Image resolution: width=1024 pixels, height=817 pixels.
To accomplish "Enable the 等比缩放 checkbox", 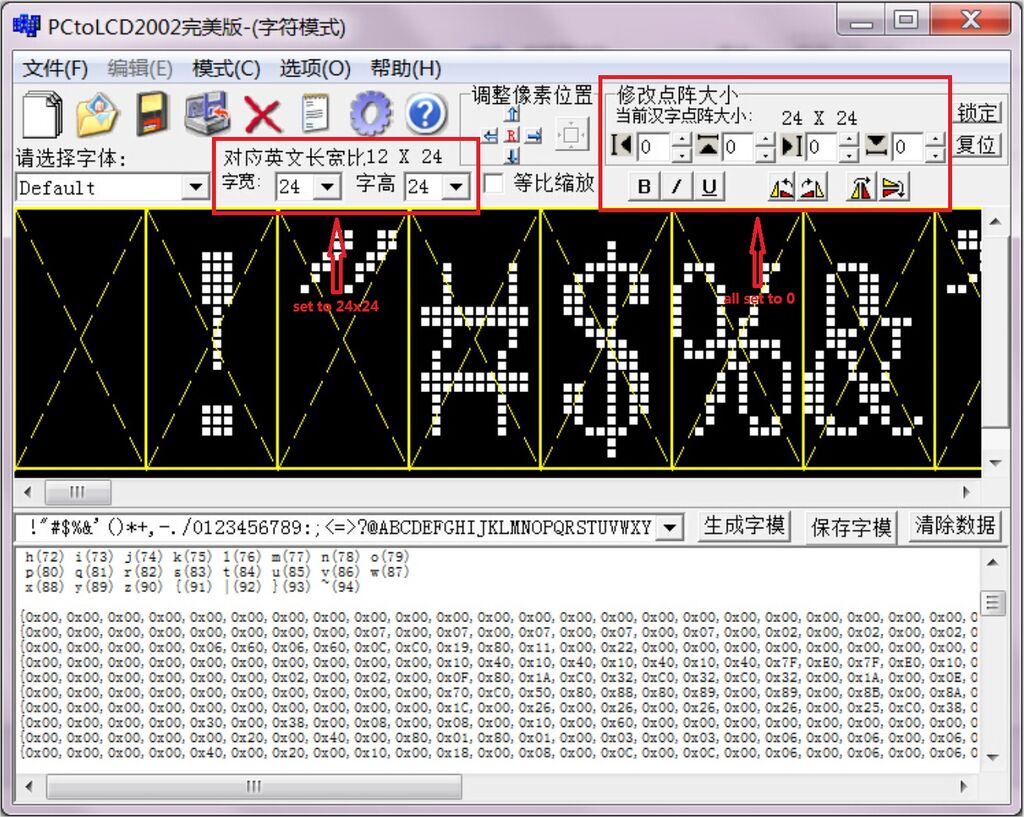I will (493, 184).
